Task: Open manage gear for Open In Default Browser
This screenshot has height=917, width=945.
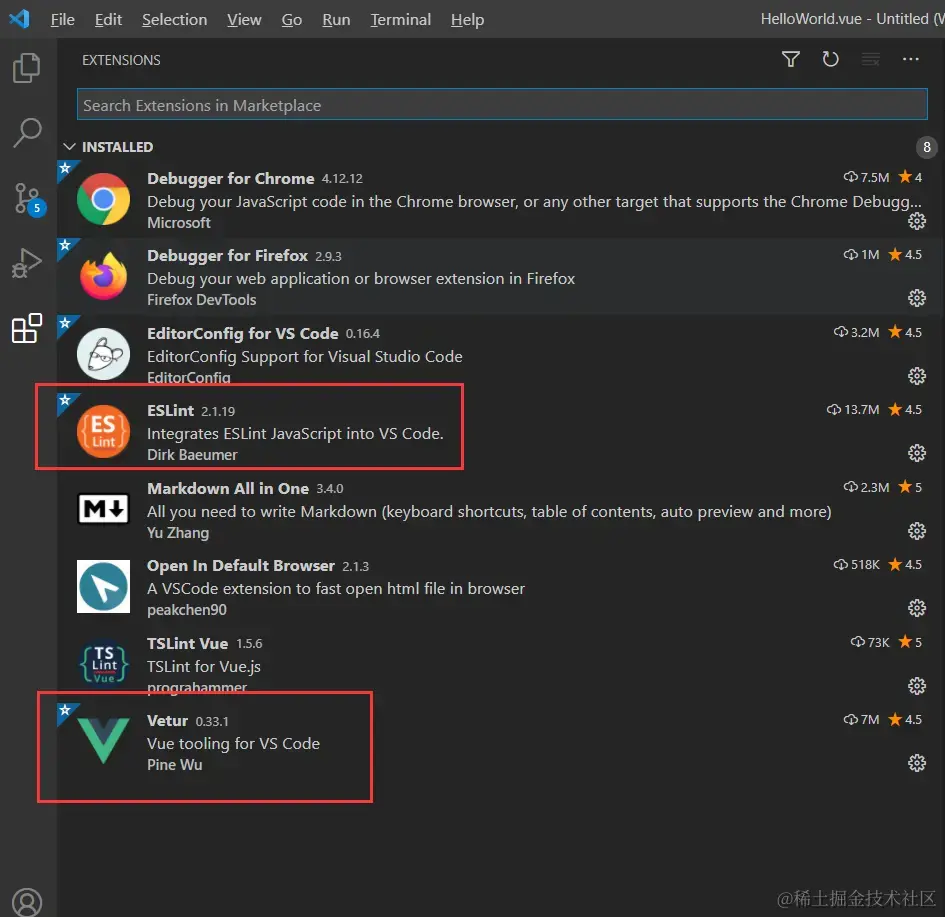Action: 917,608
